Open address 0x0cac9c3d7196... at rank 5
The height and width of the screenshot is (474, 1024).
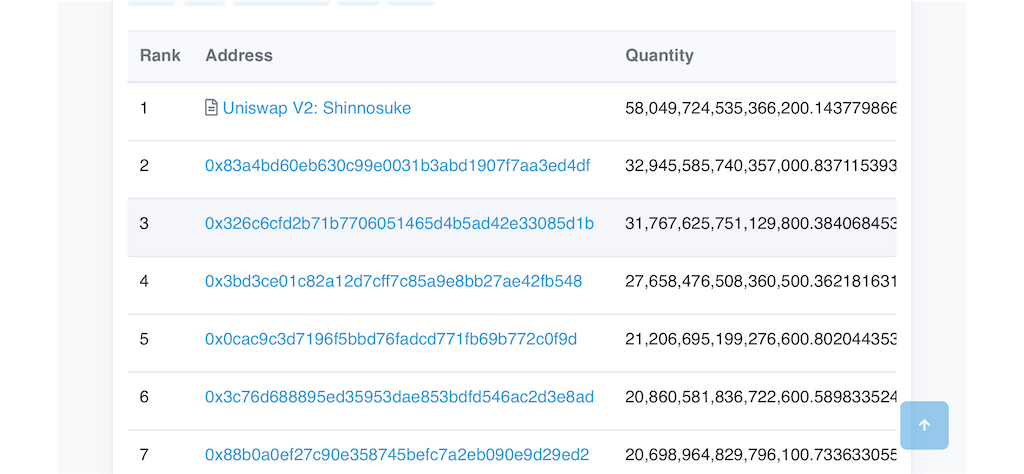point(391,340)
